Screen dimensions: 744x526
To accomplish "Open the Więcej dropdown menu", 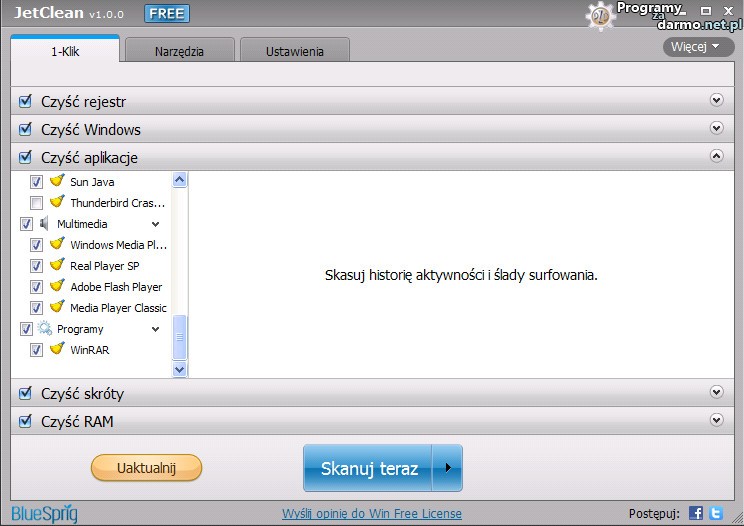I will (697, 47).
